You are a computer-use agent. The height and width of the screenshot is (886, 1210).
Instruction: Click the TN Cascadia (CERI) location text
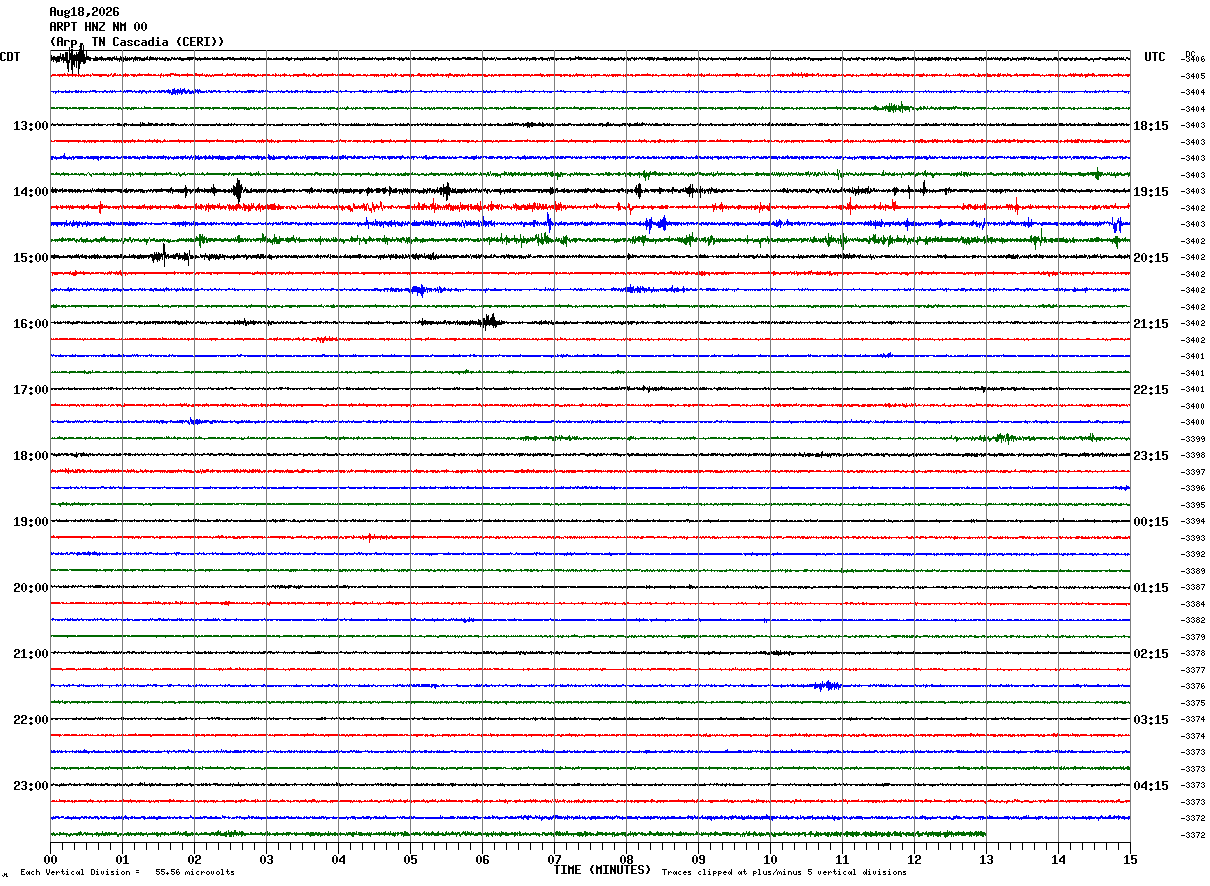tap(158, 42)
